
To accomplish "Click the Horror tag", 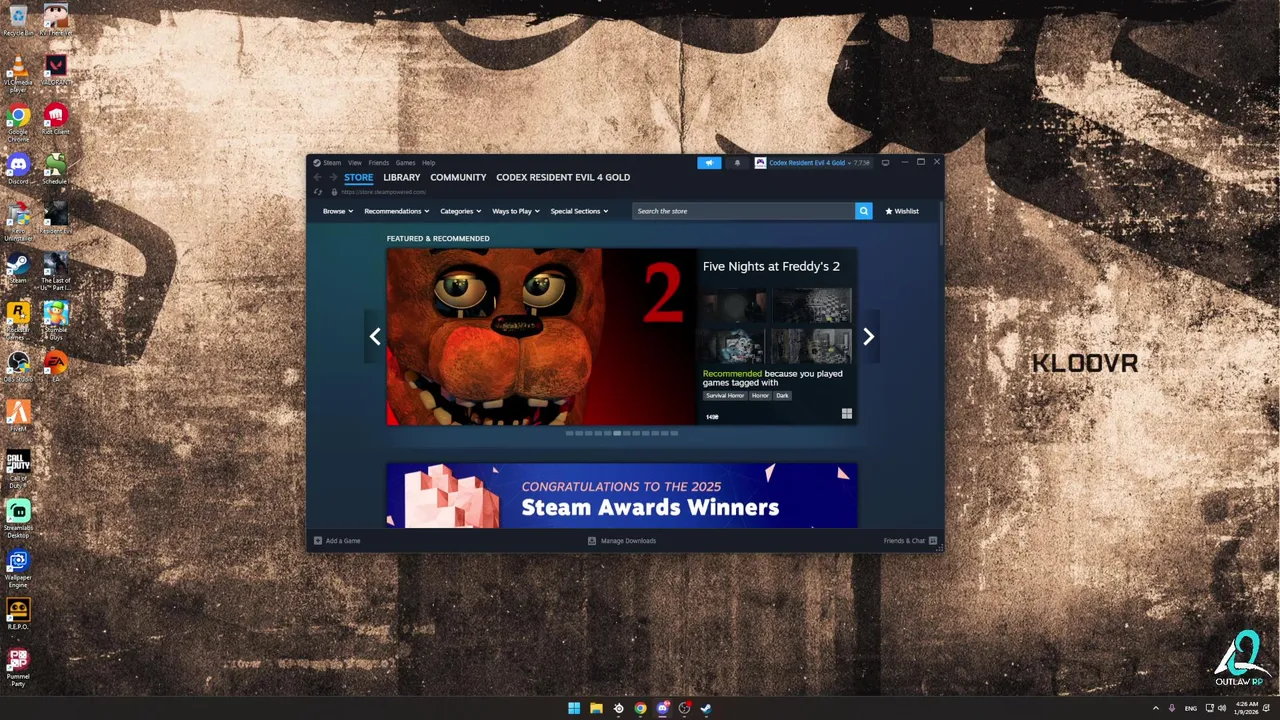I will coord(760,396).
